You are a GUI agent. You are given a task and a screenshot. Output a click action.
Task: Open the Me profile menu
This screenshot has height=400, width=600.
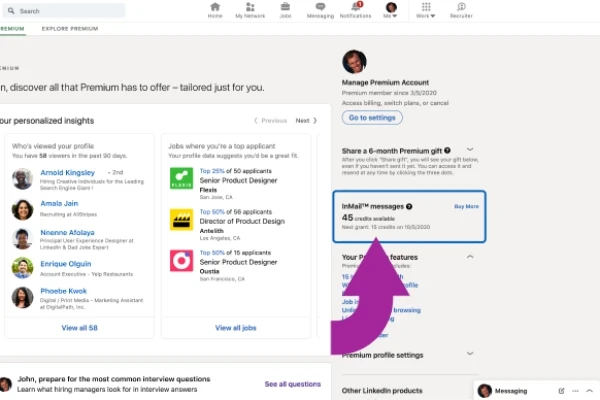[x=391, y=10]
